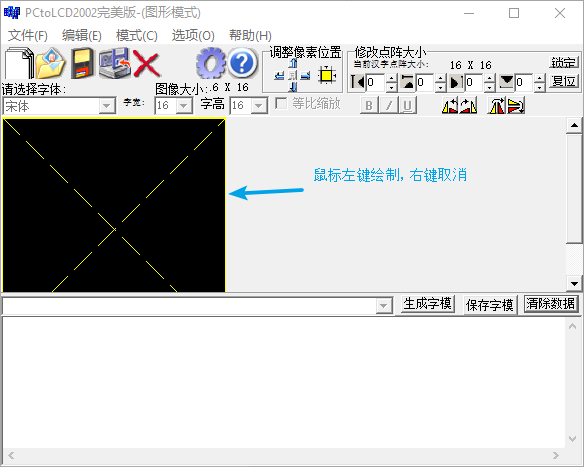The height and width of the screenshot is (467, 584).
Task: Click the center icon between the move arrows
Action: (293, 76)
